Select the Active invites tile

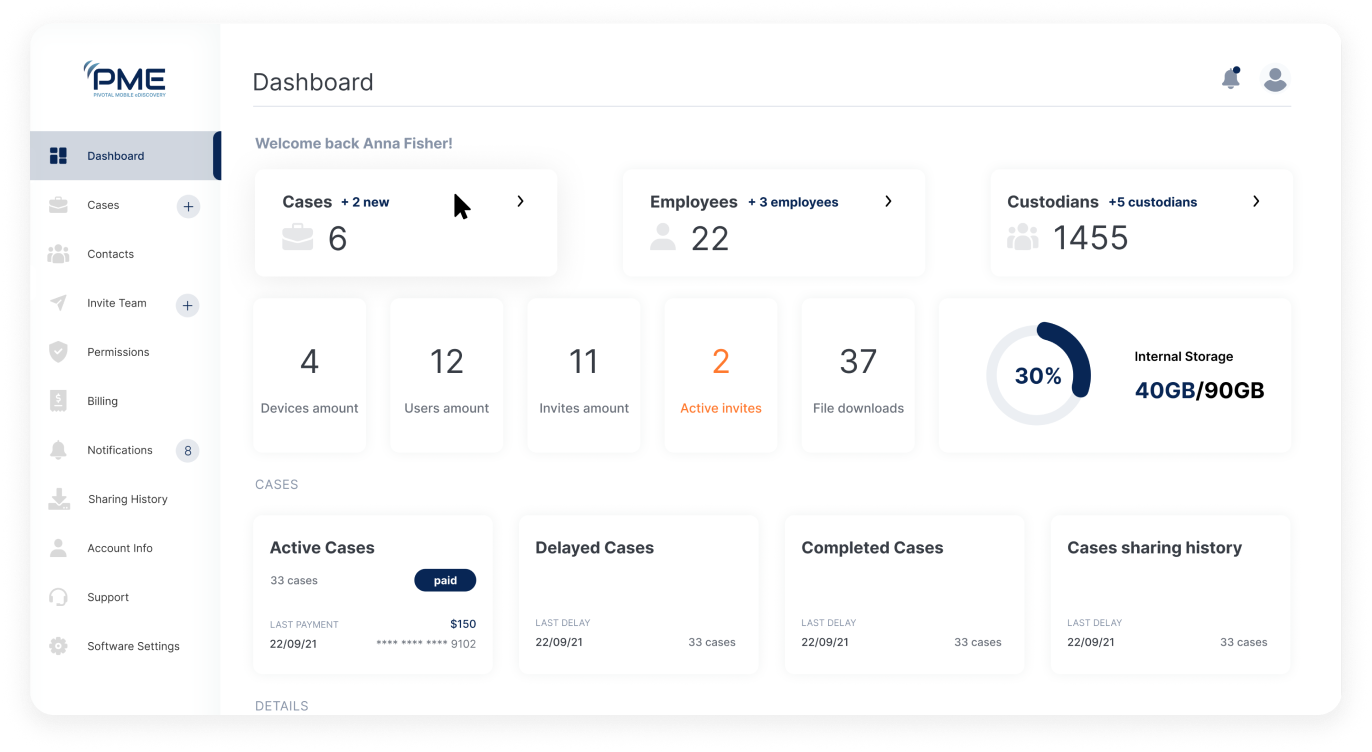point(721,375)
